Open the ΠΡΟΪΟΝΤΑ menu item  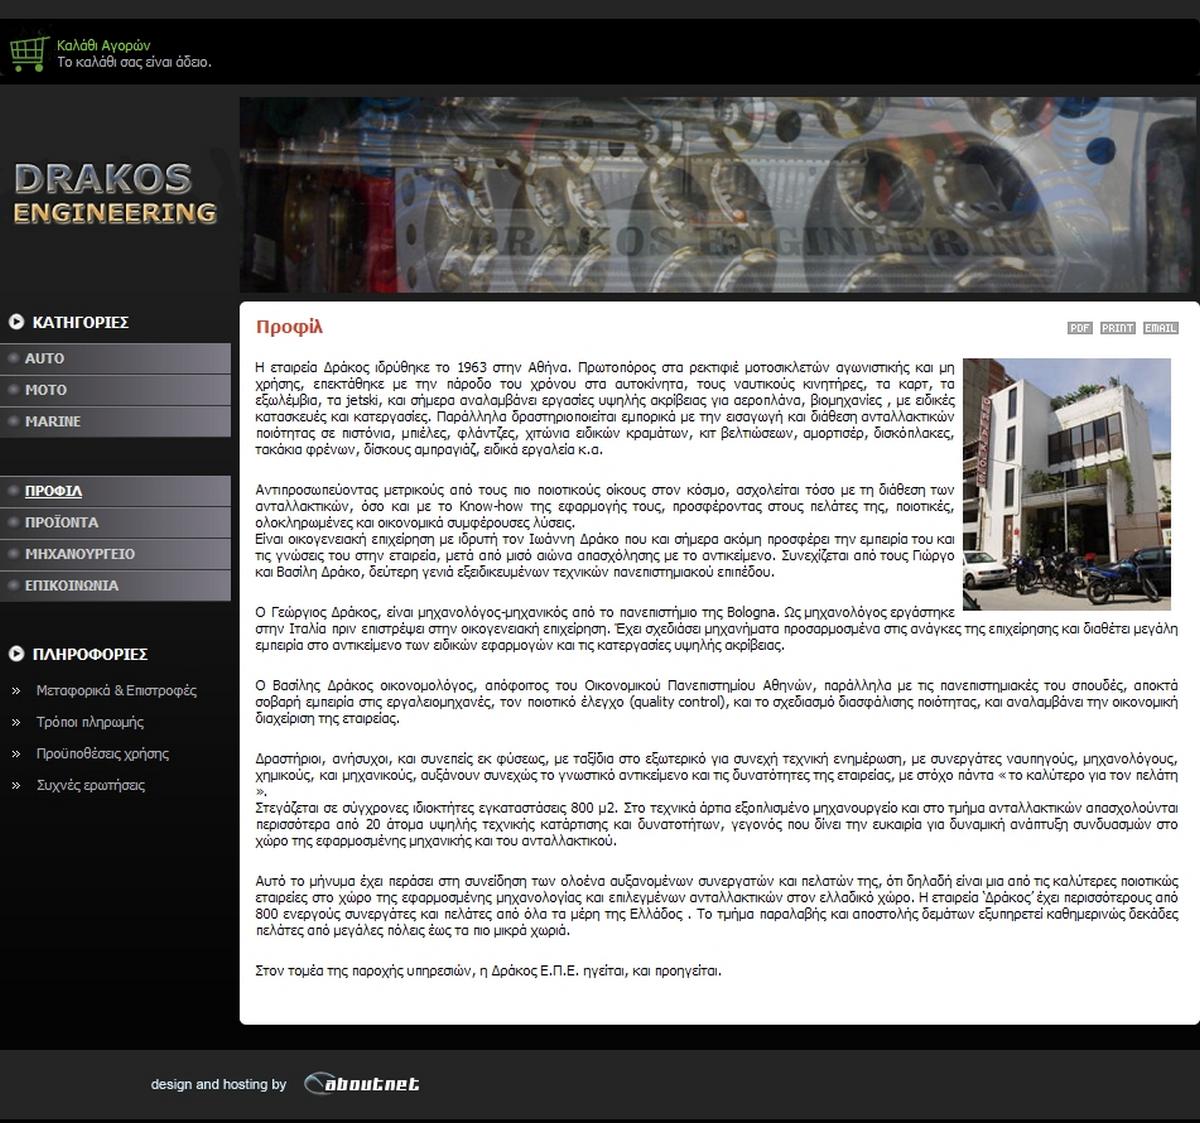pyautogui.click(x=115, y=522)
